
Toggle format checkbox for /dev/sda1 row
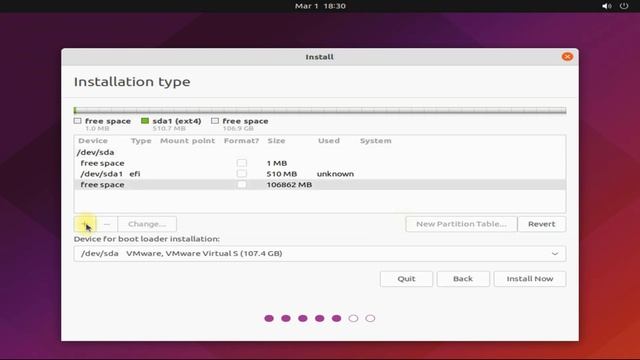click(x=242, y=173)
